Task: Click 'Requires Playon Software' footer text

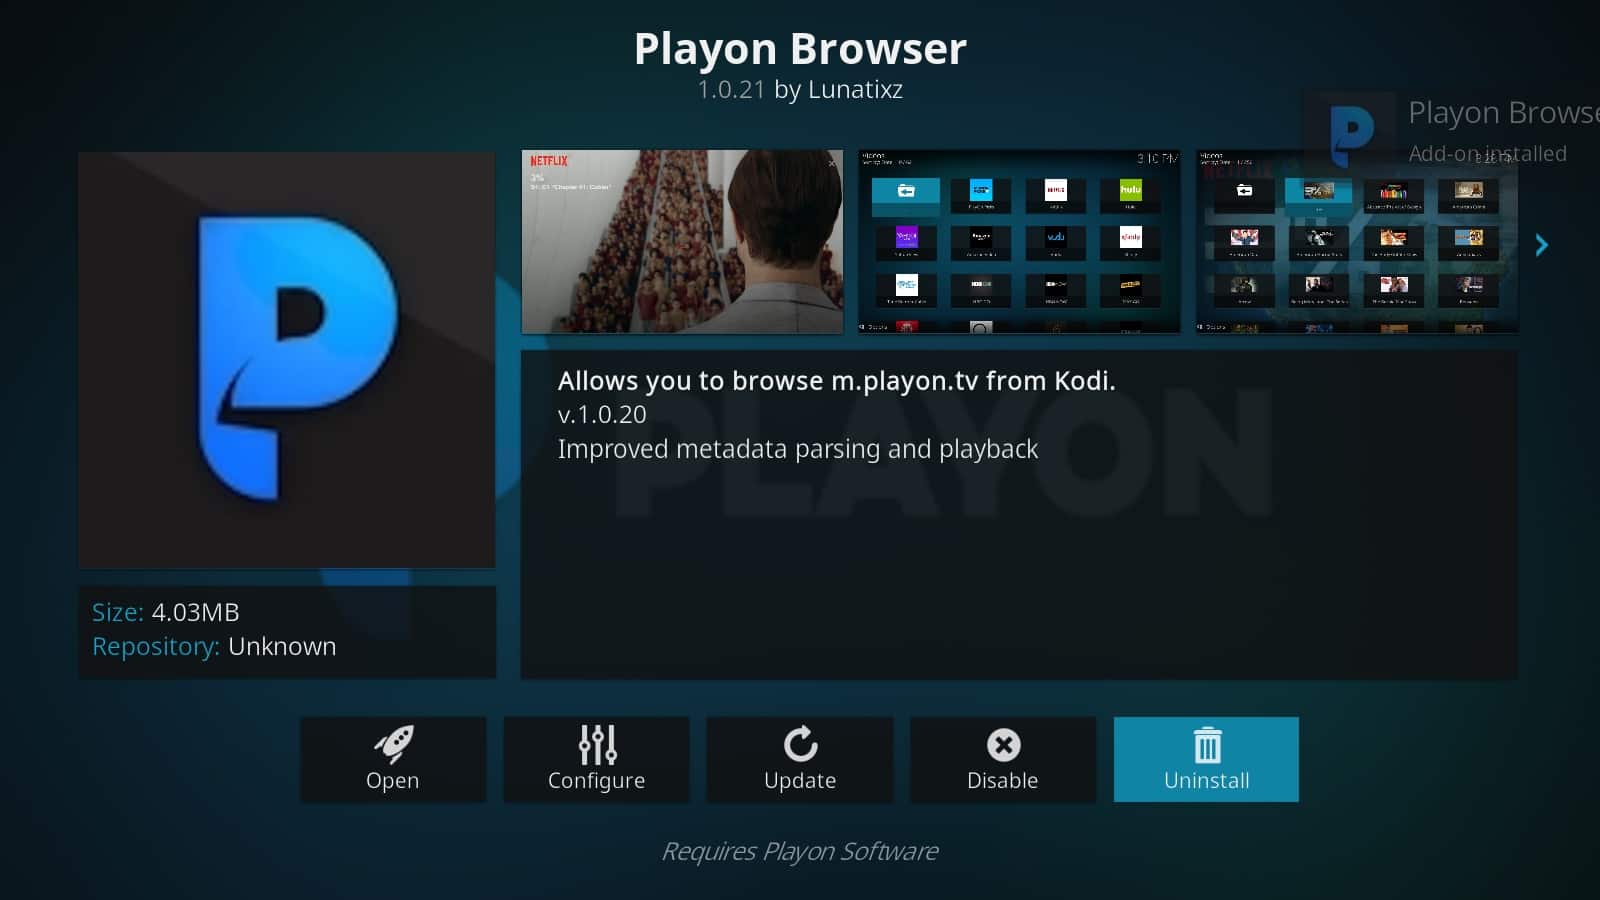Action: pyautogui.click(x=800, y=851)
